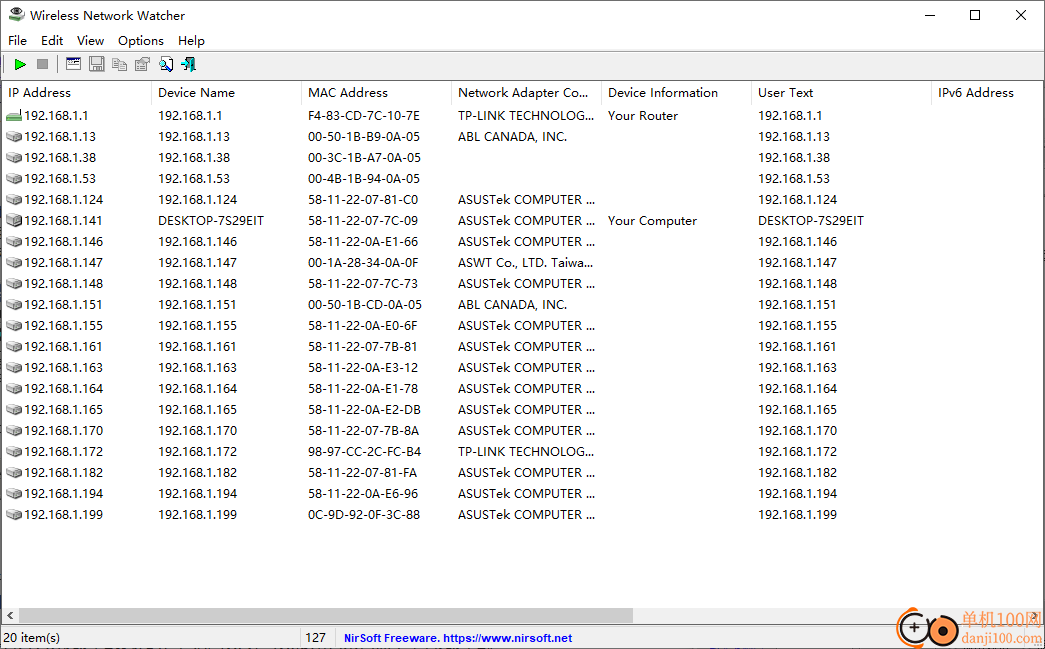Open the Edit menu

click(x=52, y=41)
